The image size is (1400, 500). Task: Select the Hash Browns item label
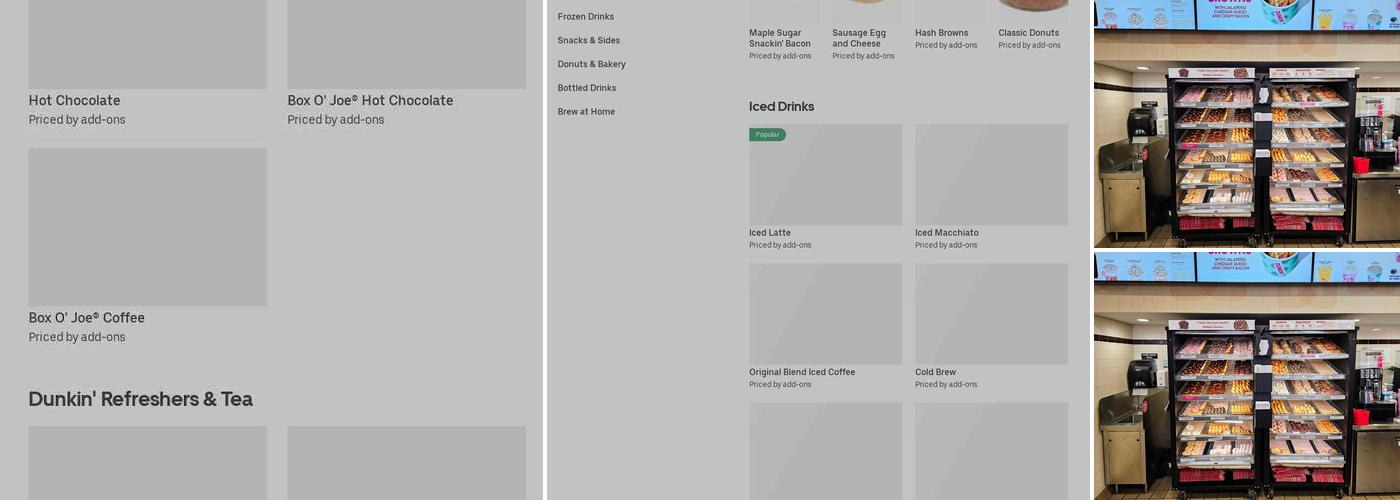[x=941, y=33]
